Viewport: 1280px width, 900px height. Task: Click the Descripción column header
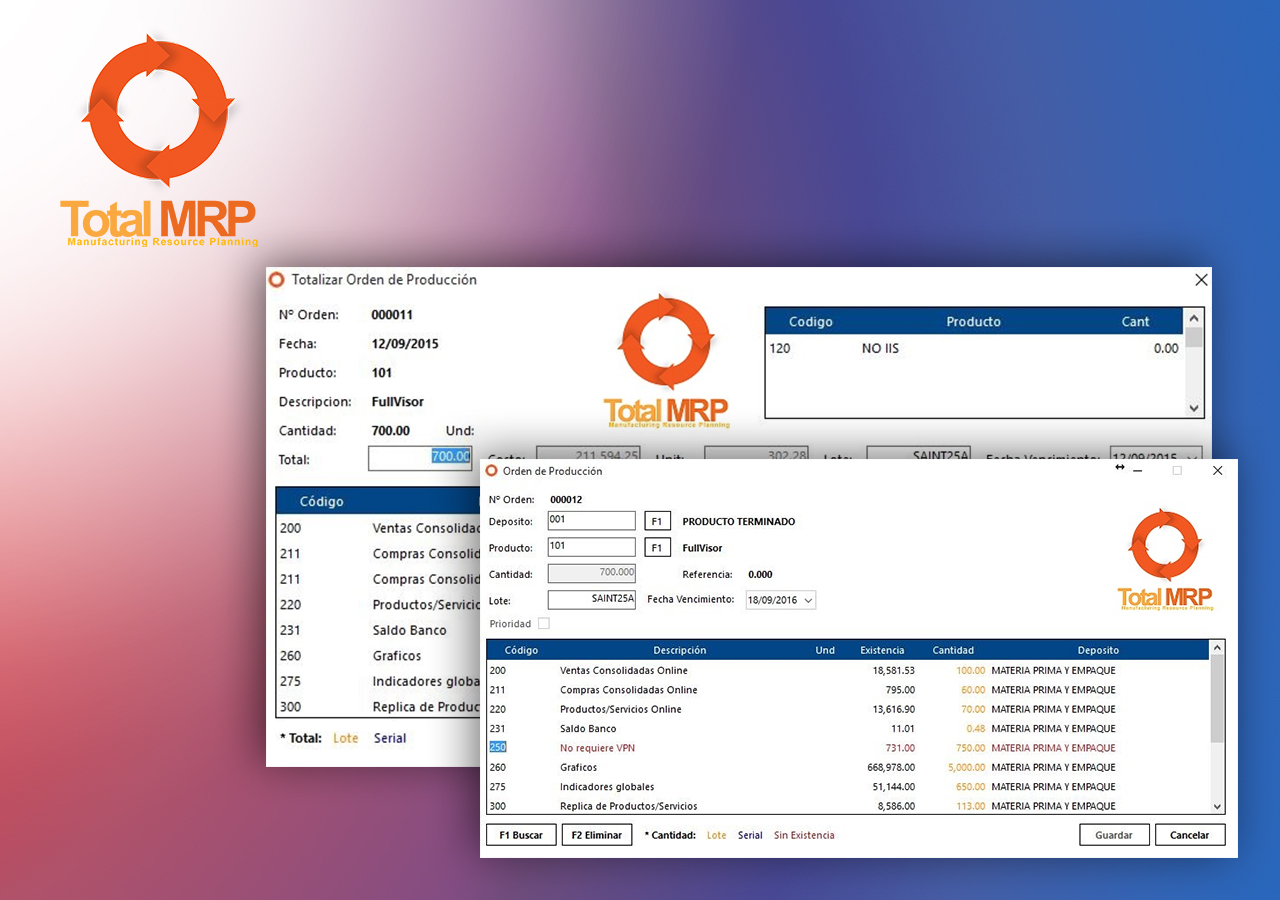coord(679,650)
